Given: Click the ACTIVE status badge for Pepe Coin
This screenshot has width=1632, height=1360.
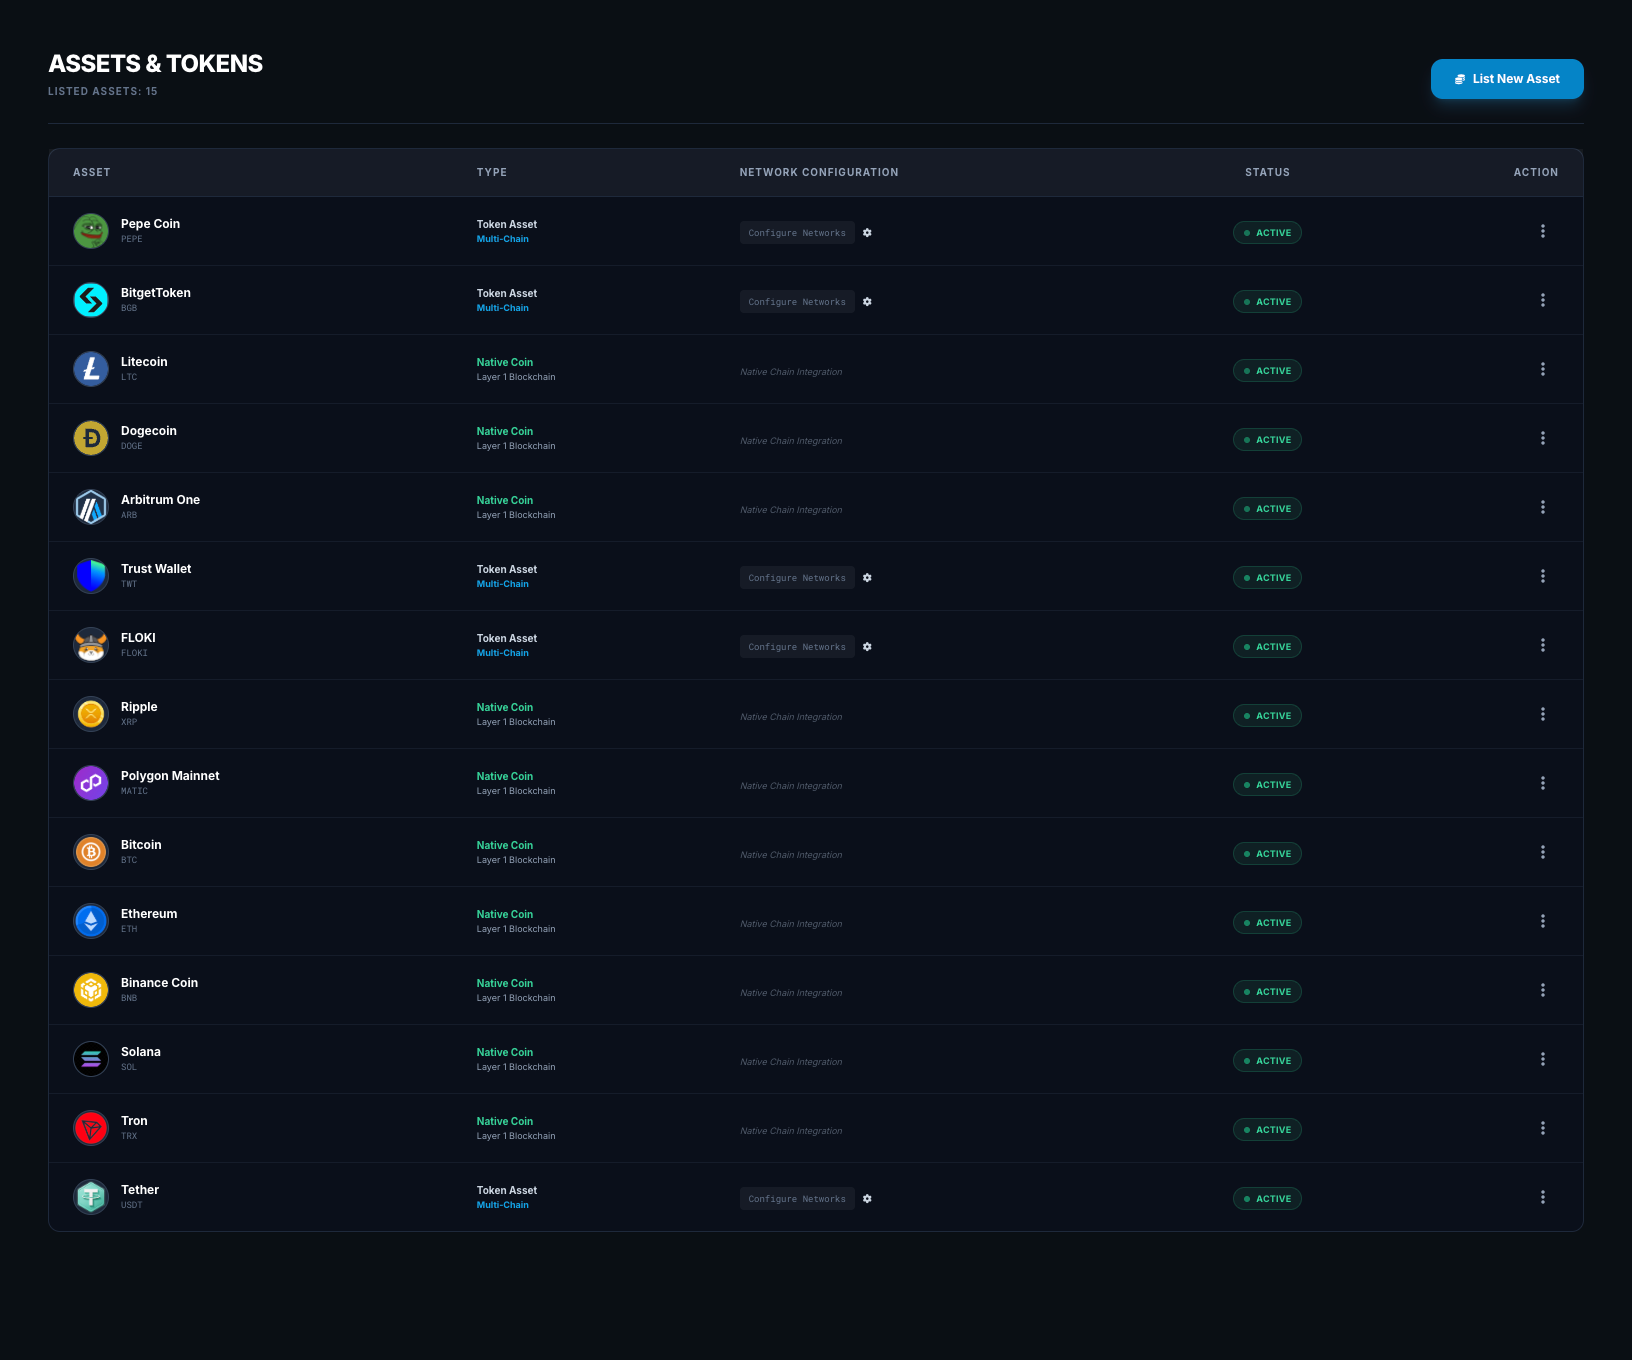Looking at the screenshot, I should (x=1266, y=233).
